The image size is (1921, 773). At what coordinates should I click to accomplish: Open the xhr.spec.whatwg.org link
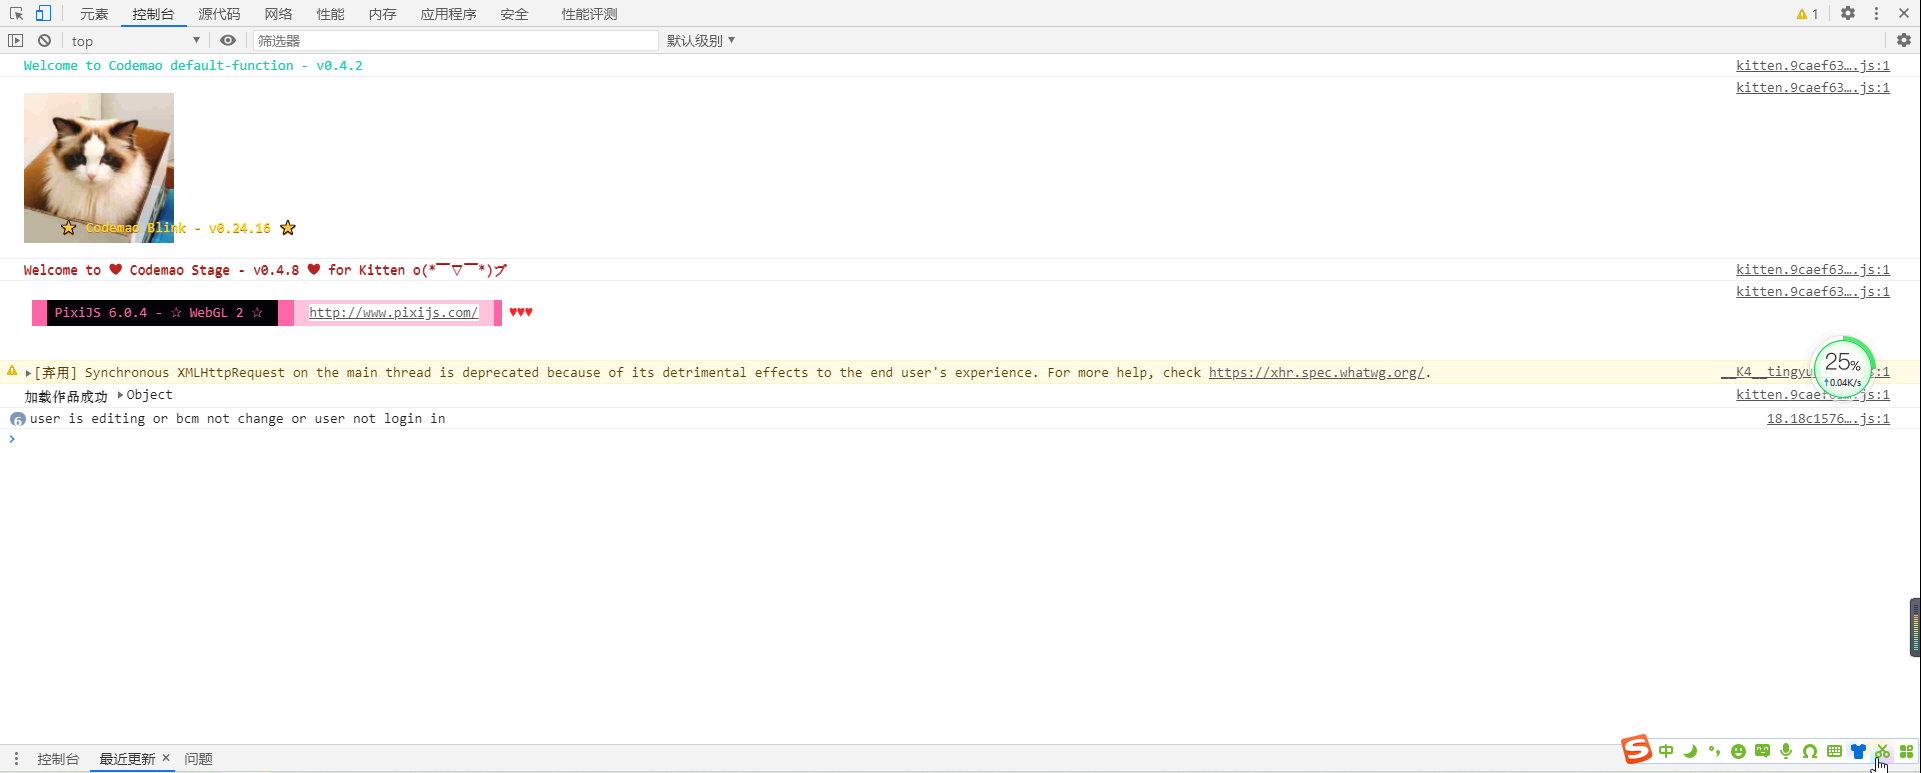pos(1316,373)
